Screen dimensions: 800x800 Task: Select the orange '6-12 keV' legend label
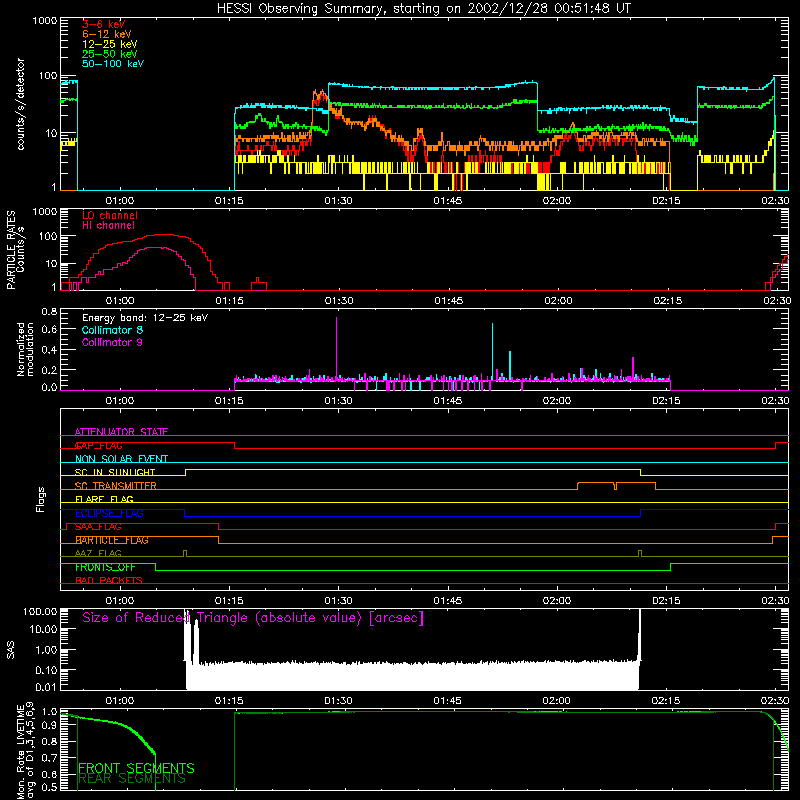point(107,34)
